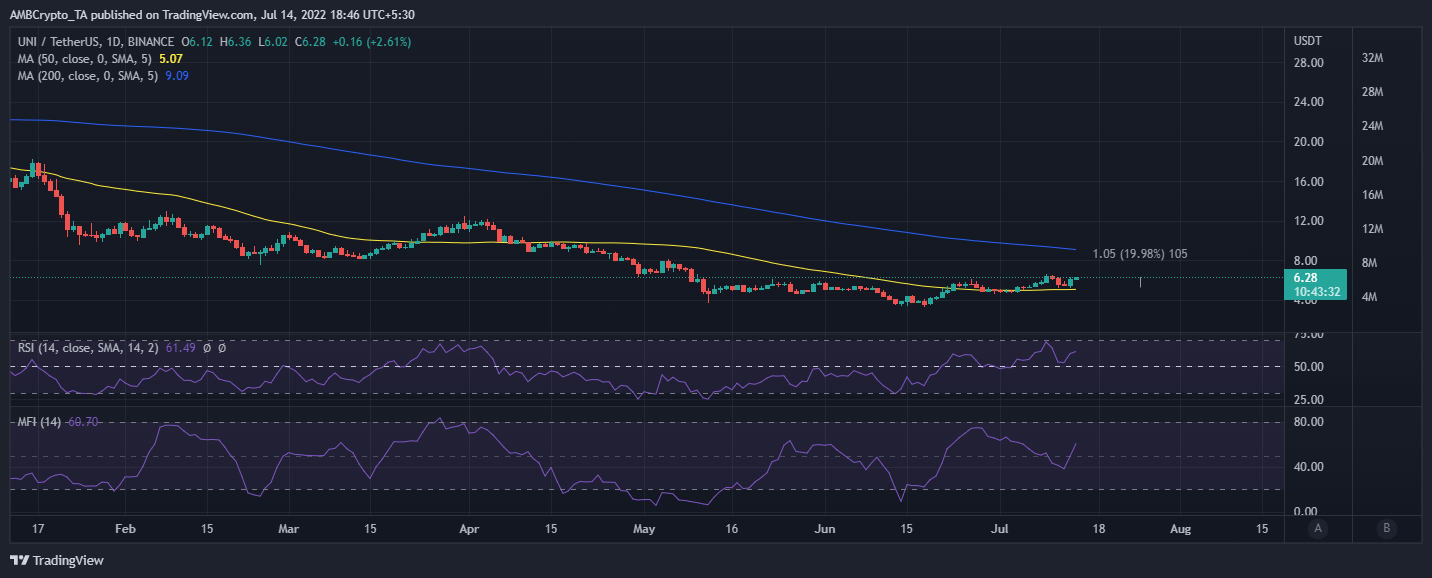Toggle the auto-scale 'A' button
This screenshot has height=578, width=1432.
coord(1318,528)
